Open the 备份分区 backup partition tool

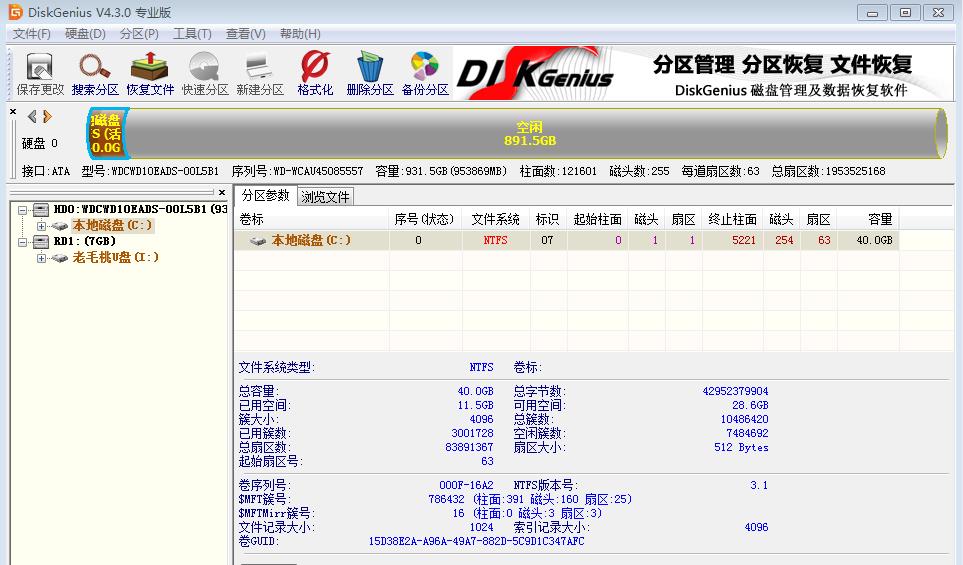coord(425,74)
